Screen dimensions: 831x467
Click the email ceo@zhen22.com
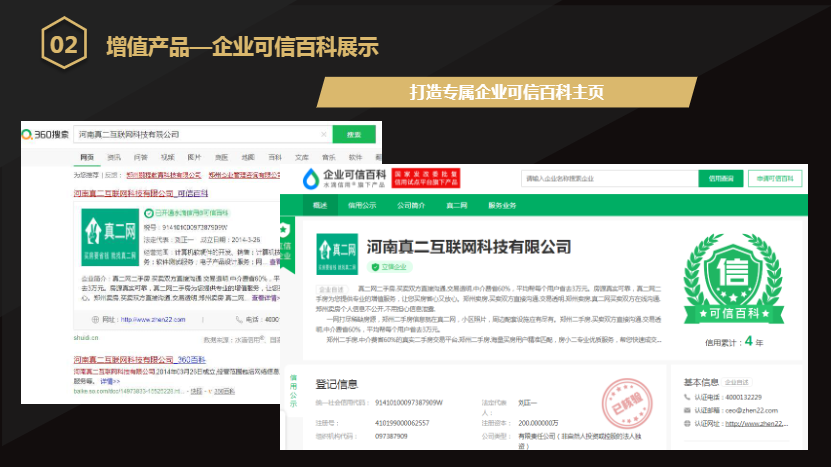click(752, 410)
